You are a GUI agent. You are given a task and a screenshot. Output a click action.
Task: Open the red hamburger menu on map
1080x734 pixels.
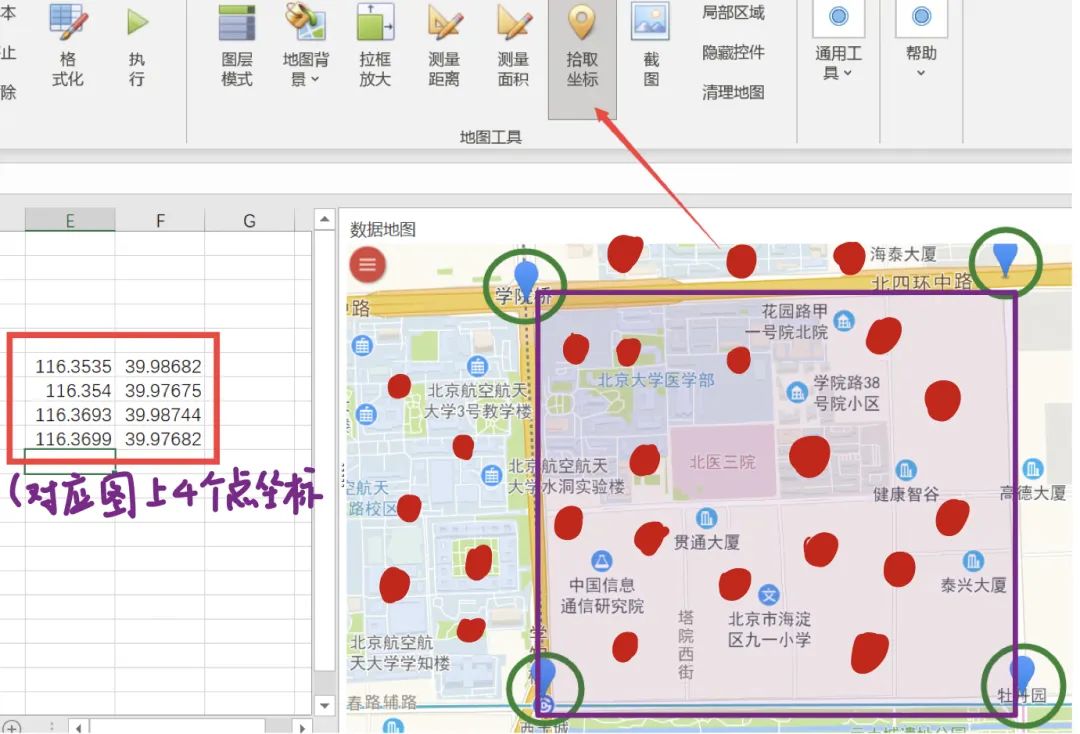(x=367, y=264)
